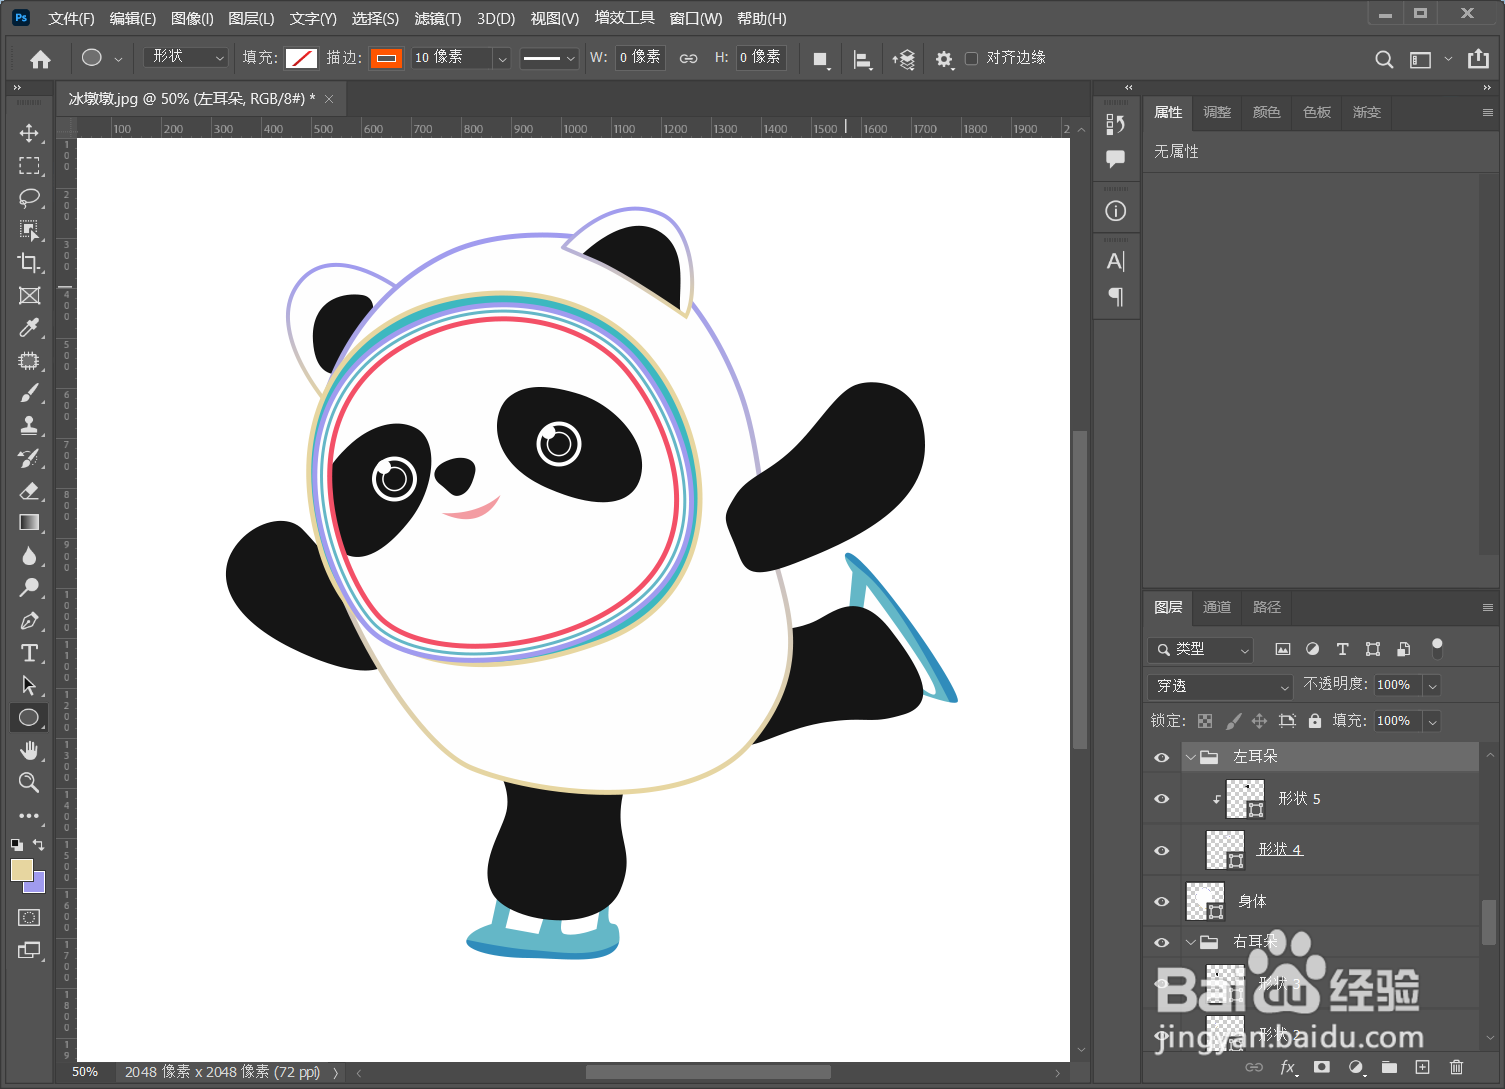Open the 文件(F) menu
This screenshot has width=1505, height=1089.
coord(71,18)
